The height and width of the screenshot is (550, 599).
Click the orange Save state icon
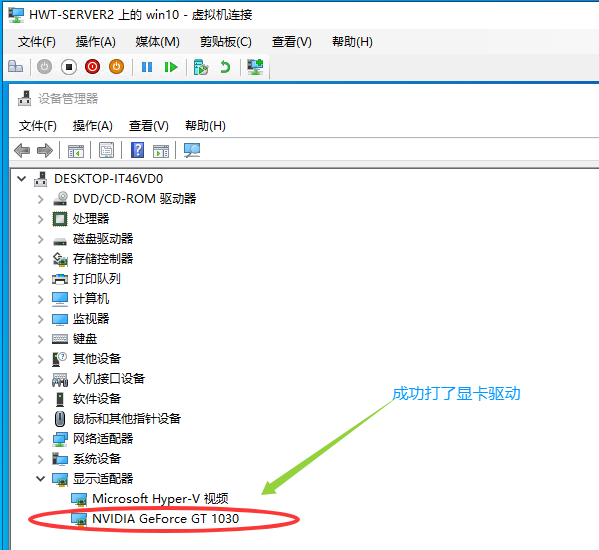pyautogui.click(x=117, y=67)
